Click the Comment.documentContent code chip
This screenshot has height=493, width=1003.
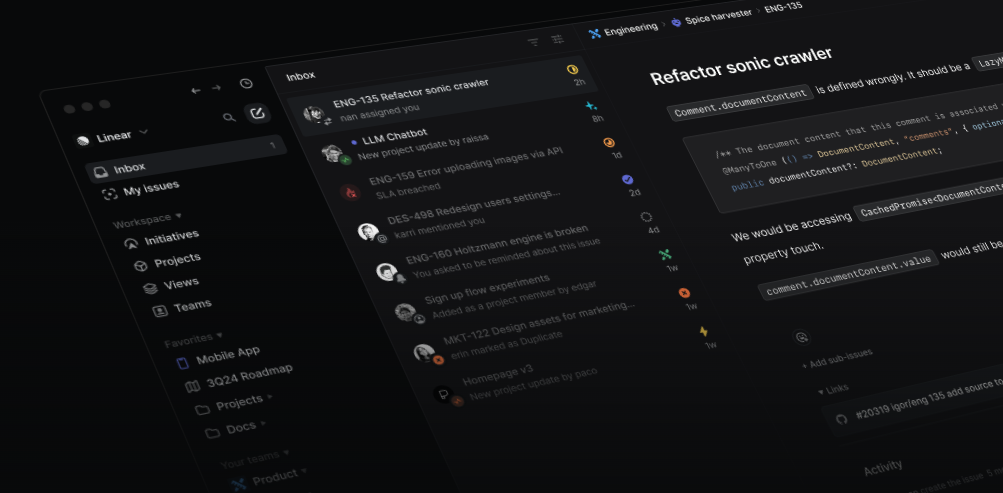pyautogui.click(x=740, y=103)
